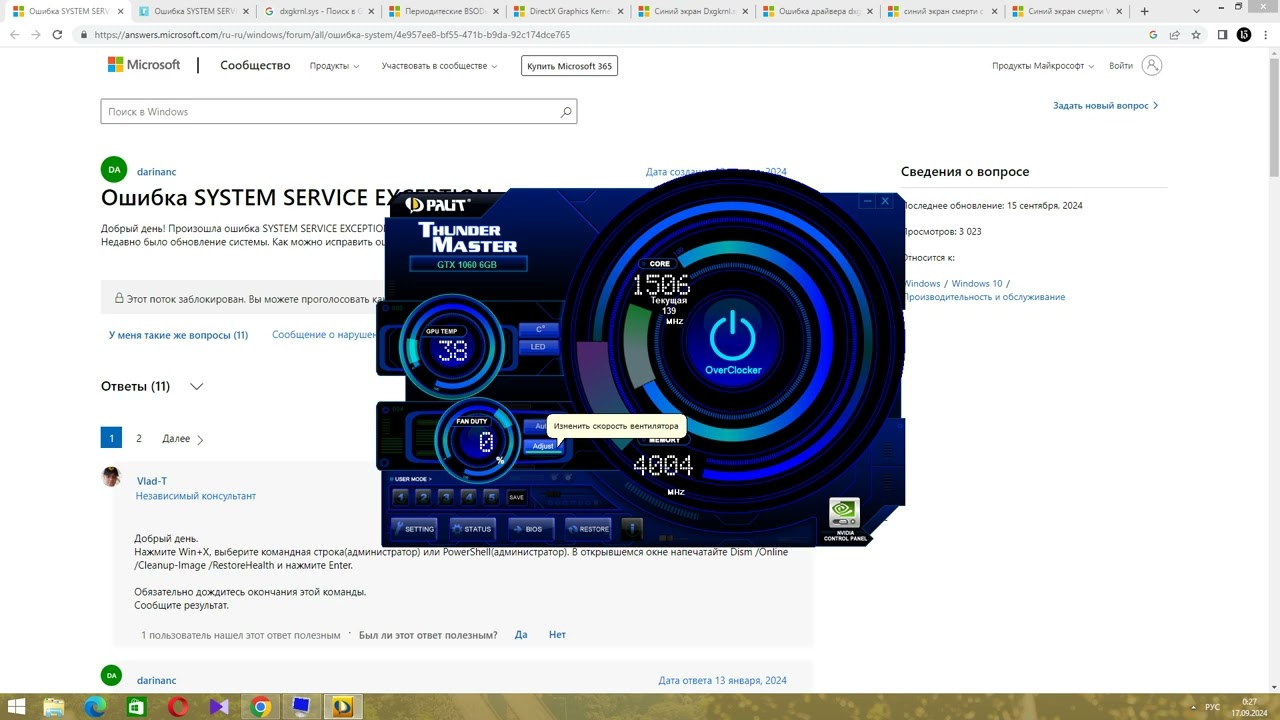Click the Windows Start button
The image size is (1280, 720).
tap(16, 706)
